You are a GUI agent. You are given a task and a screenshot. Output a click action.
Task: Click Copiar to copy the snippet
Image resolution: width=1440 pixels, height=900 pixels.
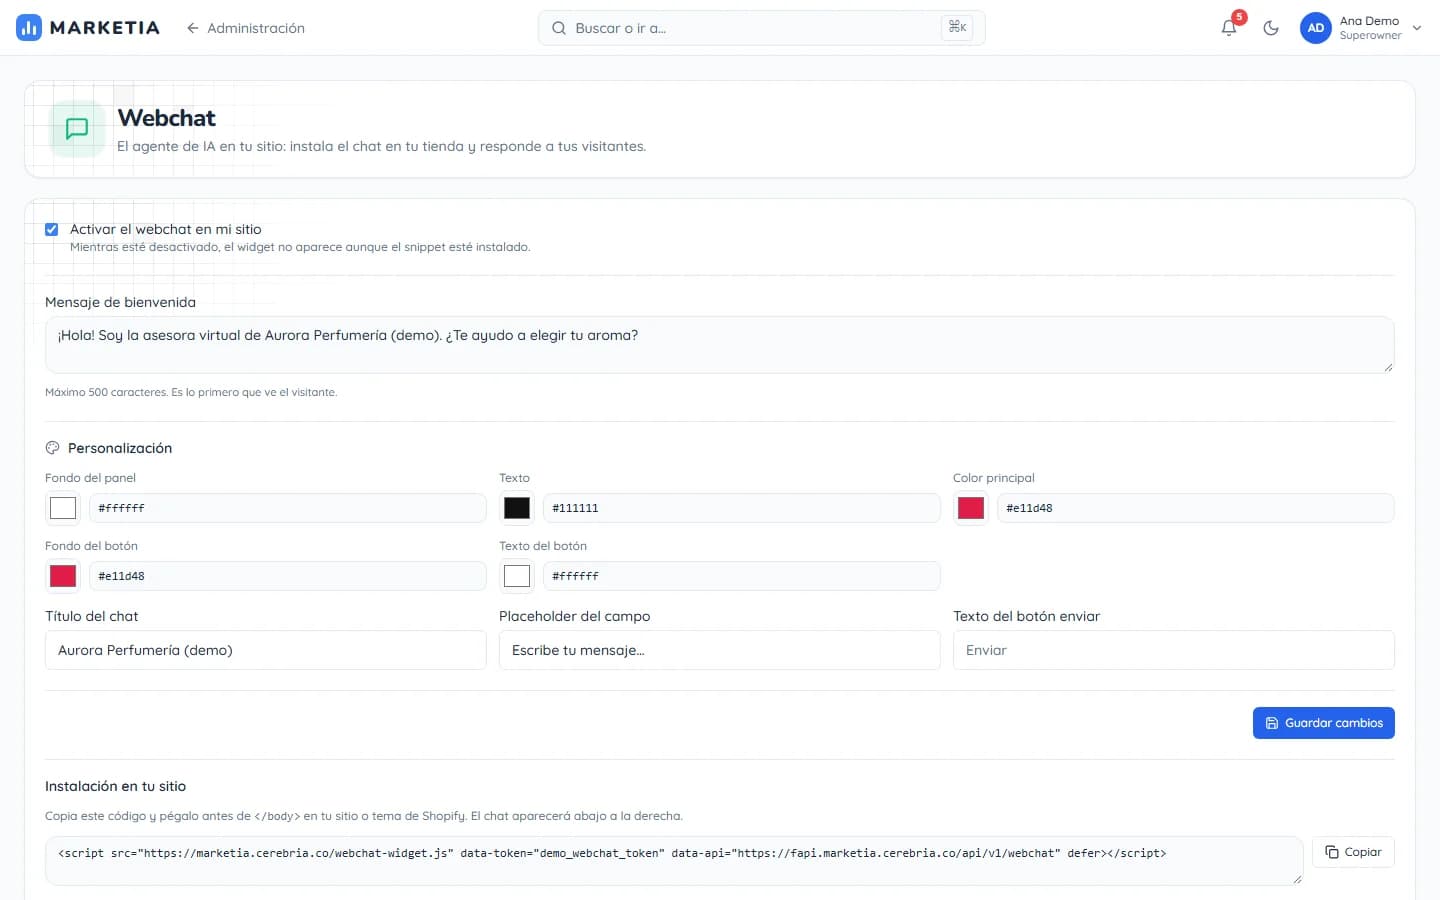(1353, 852)
